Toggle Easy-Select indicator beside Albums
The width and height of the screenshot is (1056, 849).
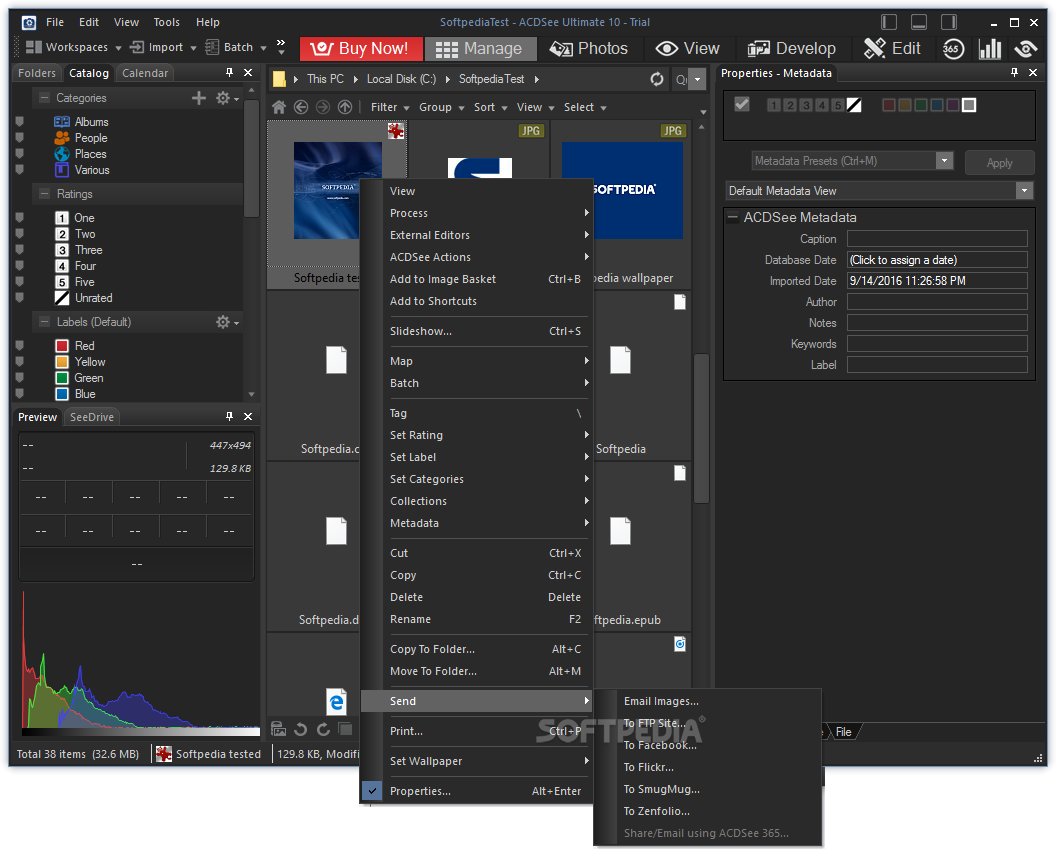[20, 122]
